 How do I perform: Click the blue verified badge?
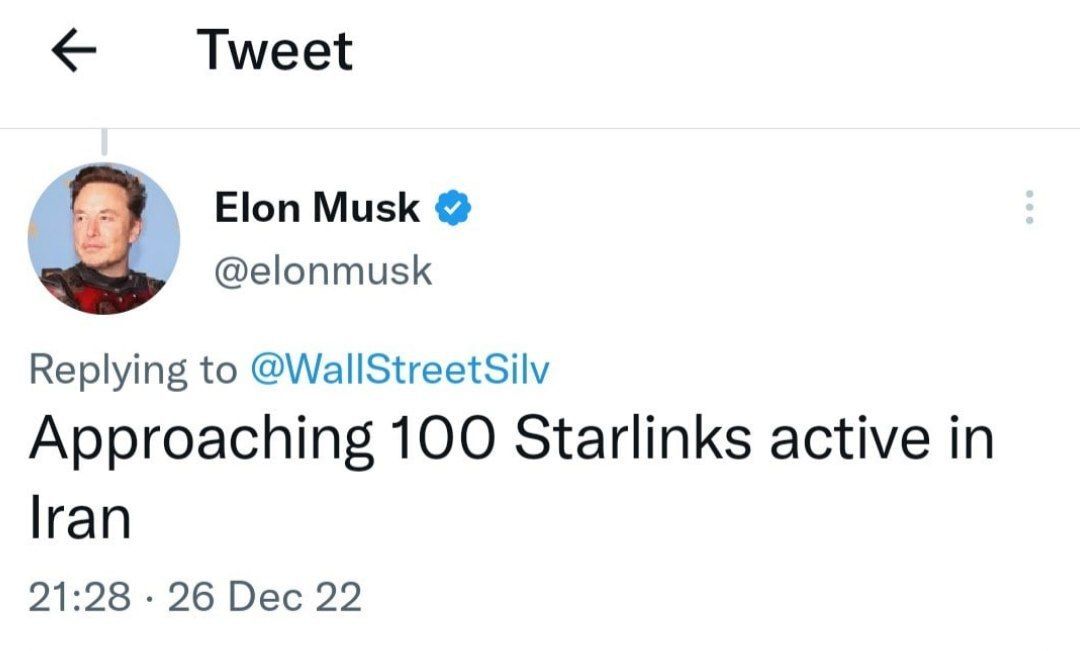tap(454, 208)
